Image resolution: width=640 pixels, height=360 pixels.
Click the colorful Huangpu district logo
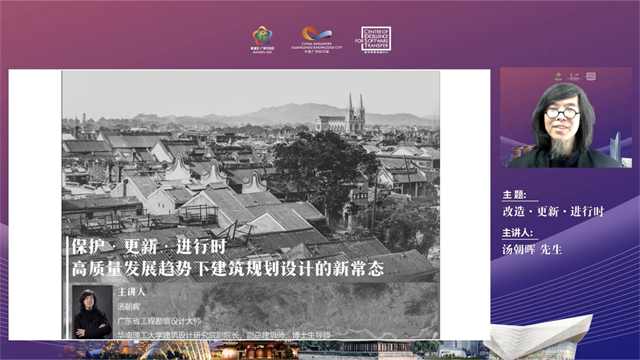coord(262,40)
